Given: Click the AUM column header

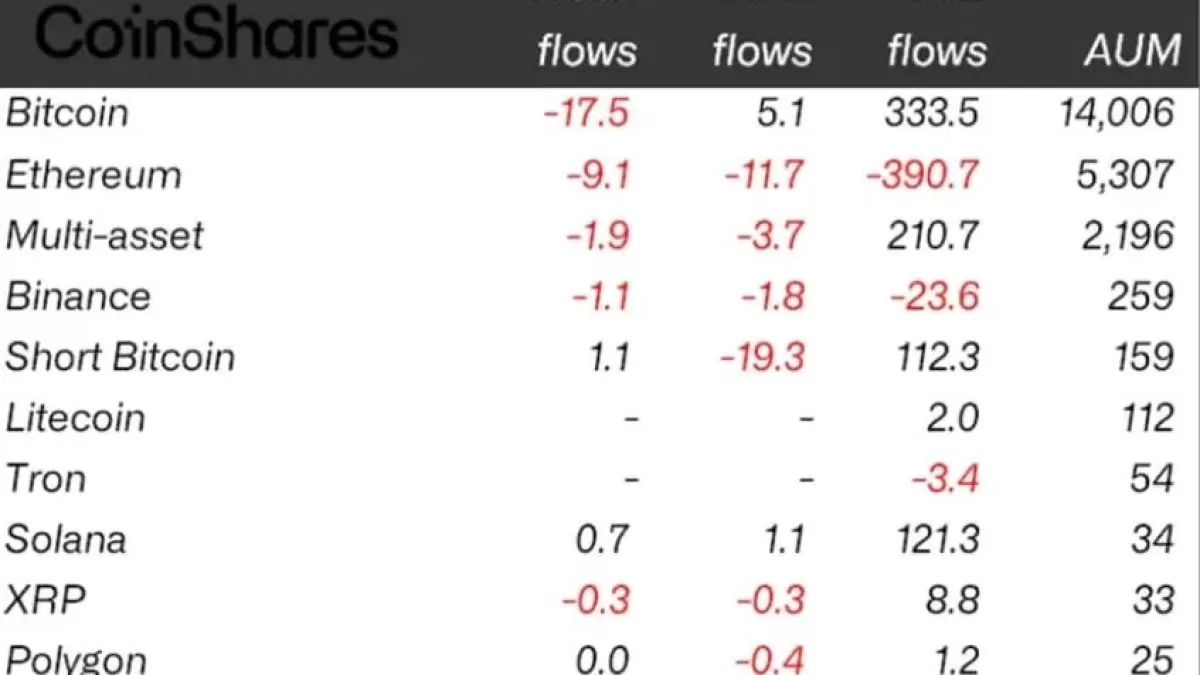Looking at the screenshot, I should 1131,51.
